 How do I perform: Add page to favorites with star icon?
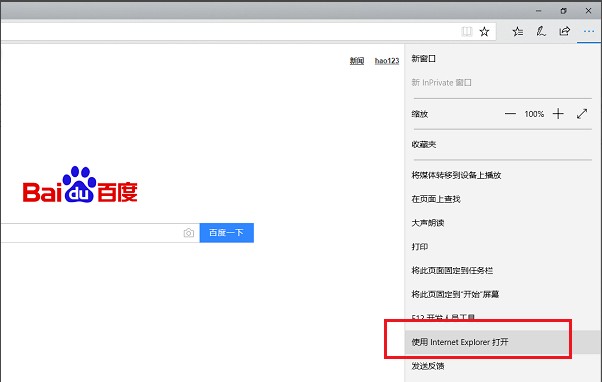click(x=485, y=31)
